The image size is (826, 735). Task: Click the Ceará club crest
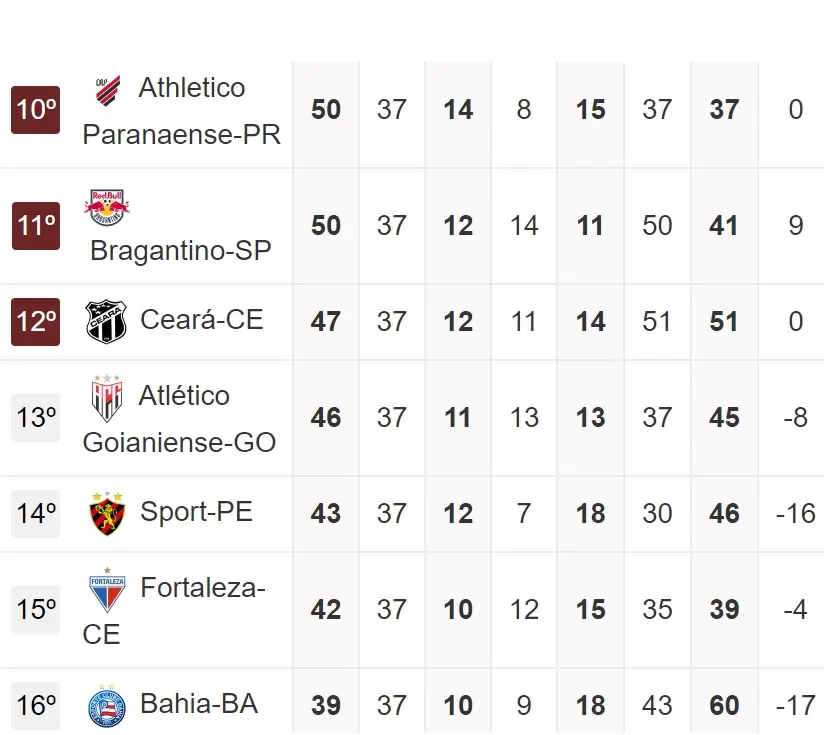coord(107,321)
